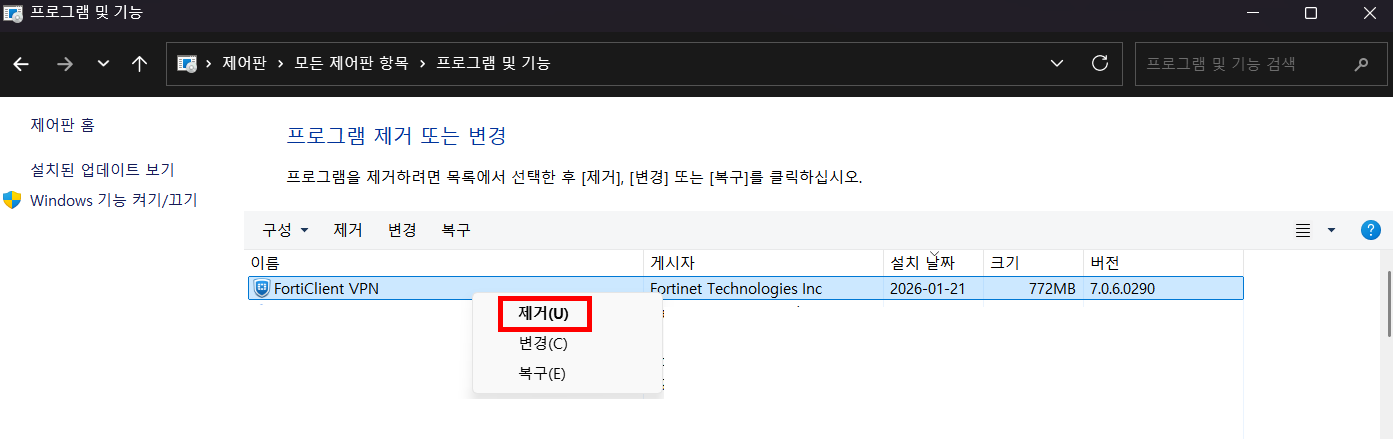This screenshot has height=439, width=1393.
Task: Open Windows 기능 켜기/끄기 link
Action: [114, 200]
